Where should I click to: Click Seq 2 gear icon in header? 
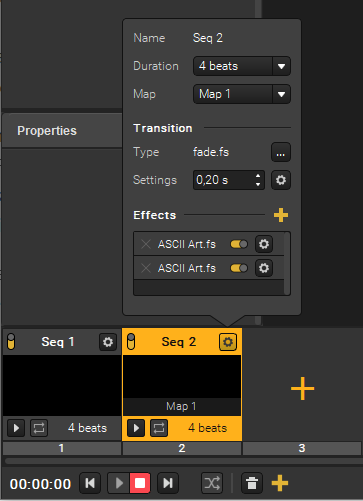[228, 342]
